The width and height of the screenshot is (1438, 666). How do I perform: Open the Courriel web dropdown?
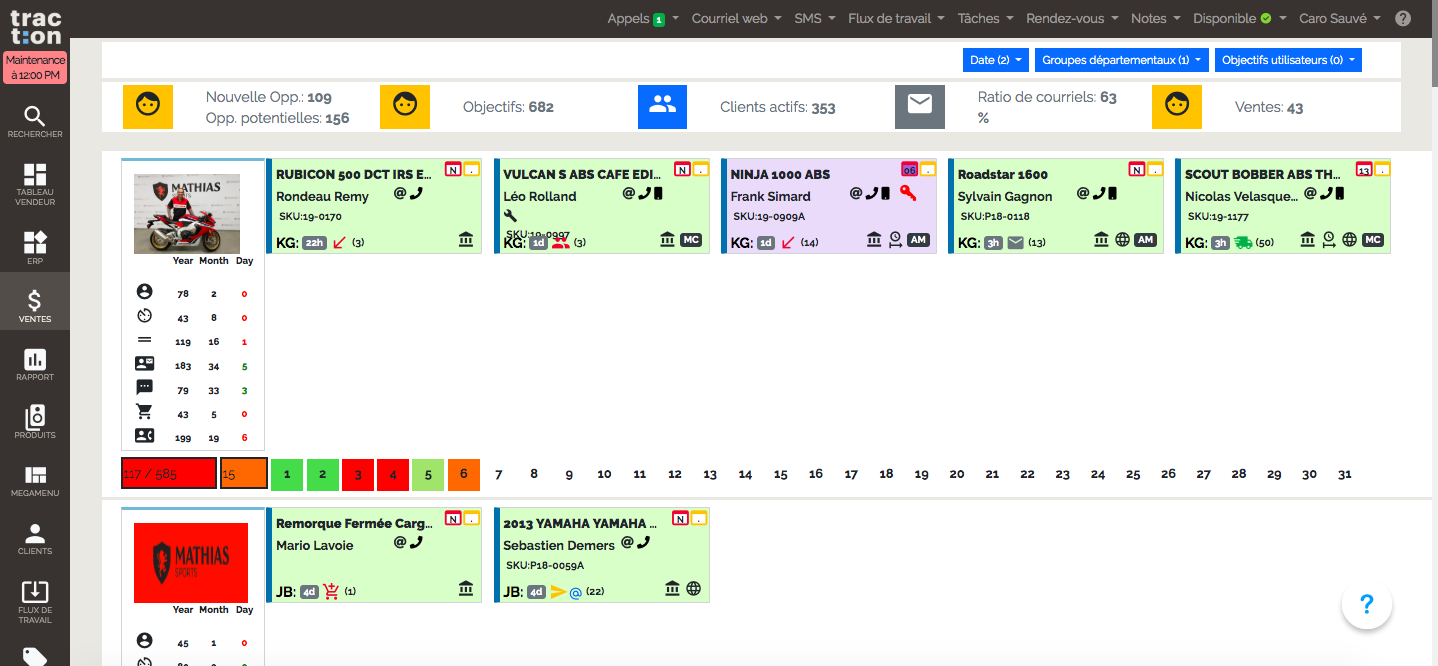tap(736, 18)
